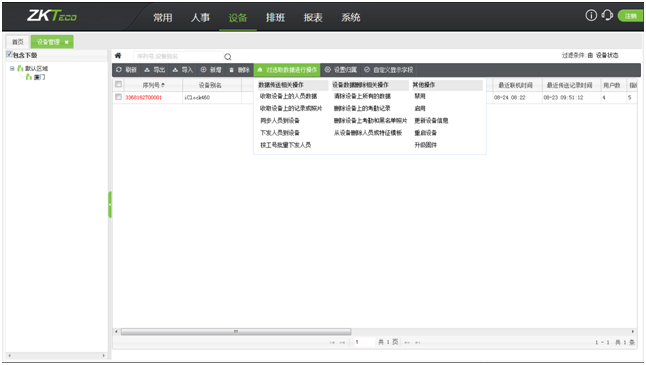
Task: Go to previous page of the table
Action: pos(342,342)
